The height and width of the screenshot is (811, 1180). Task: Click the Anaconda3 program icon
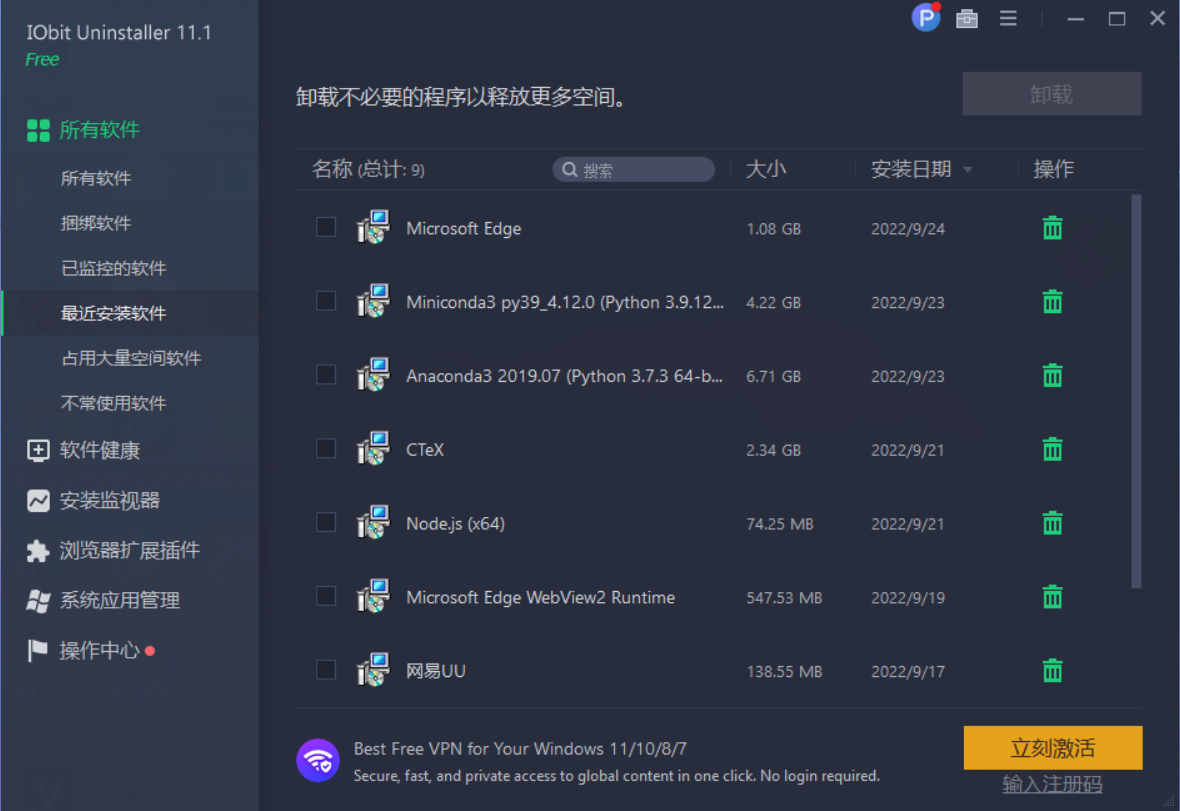[373, 375]
